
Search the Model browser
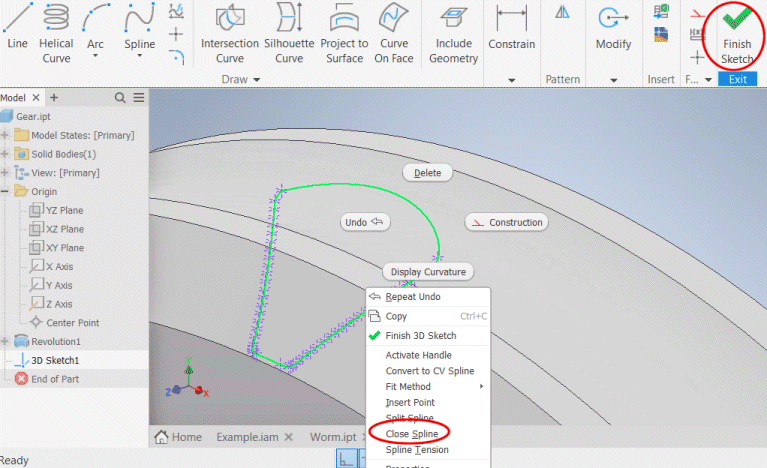point(120,98)
